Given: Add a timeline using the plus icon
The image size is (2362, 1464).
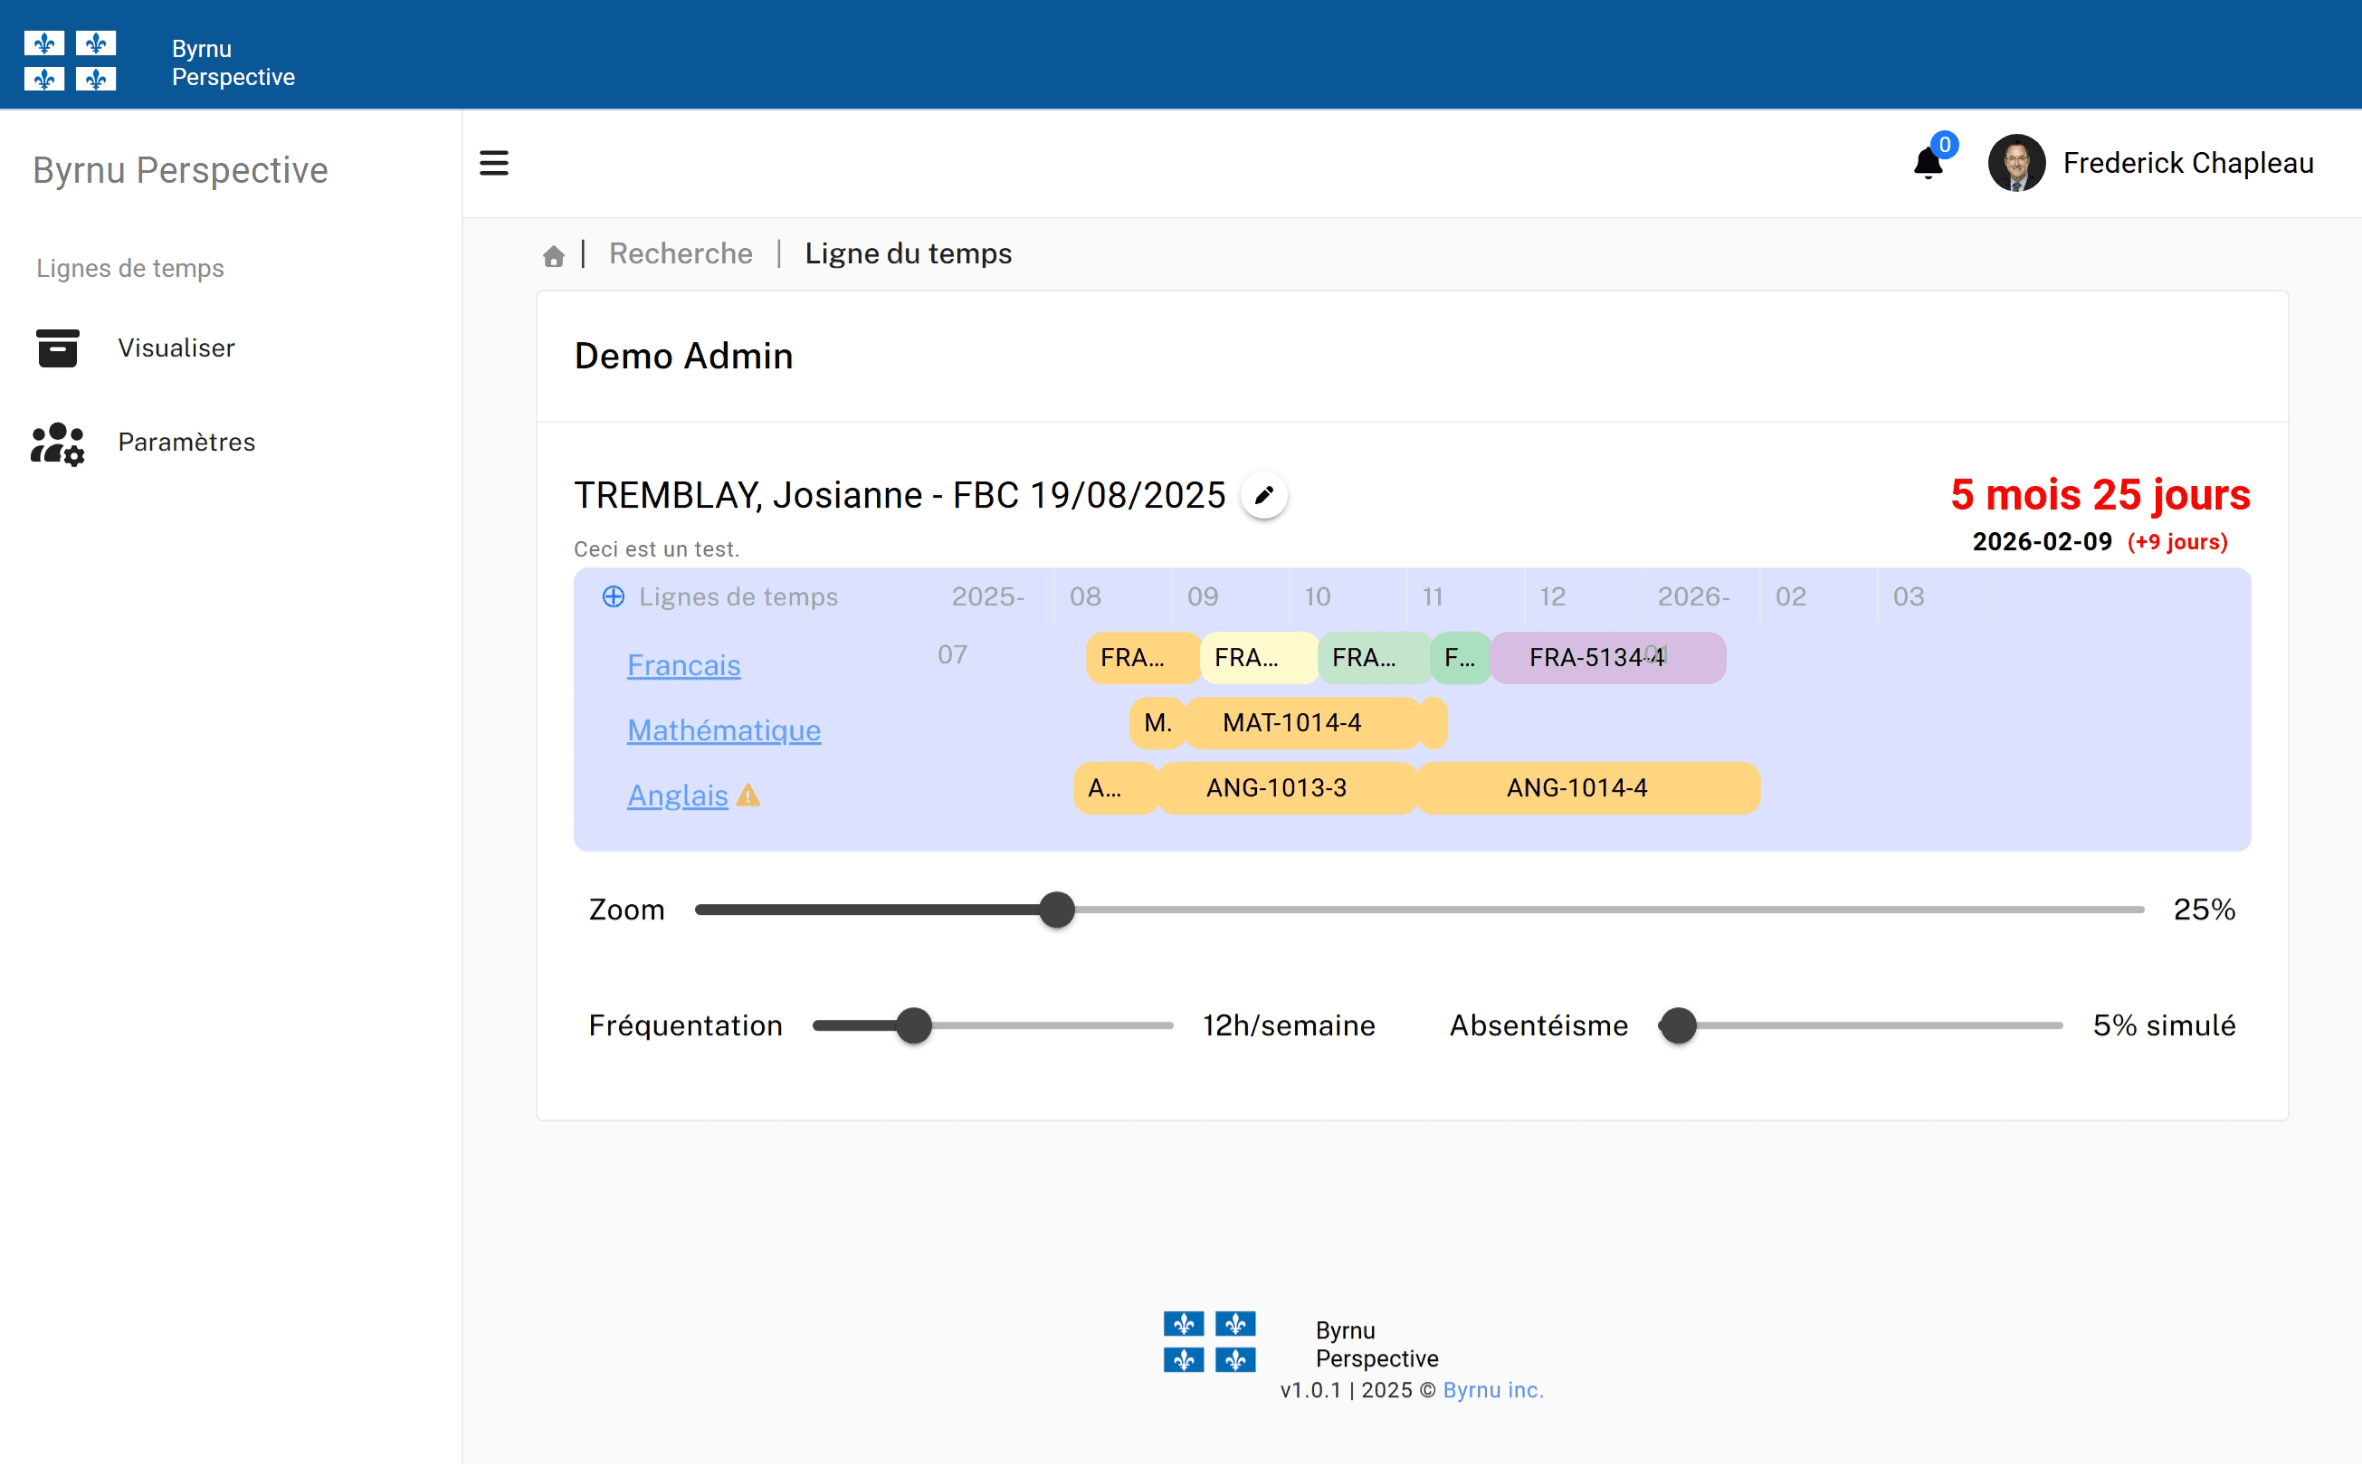Looking at the screenshot, I should click(x=612, y=596).
